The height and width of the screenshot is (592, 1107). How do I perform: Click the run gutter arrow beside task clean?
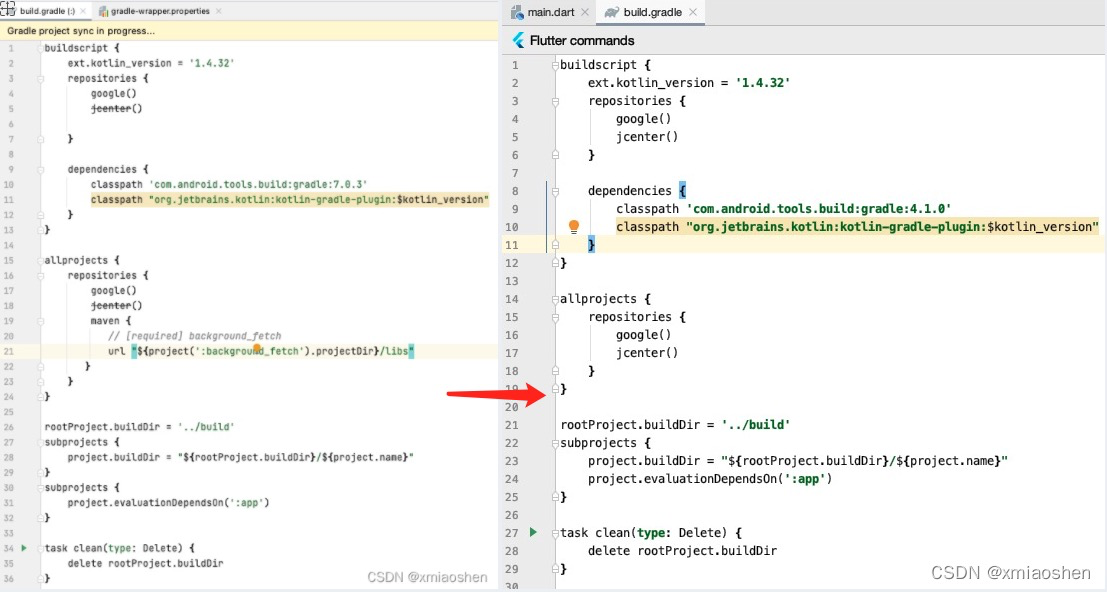(533, 532)
